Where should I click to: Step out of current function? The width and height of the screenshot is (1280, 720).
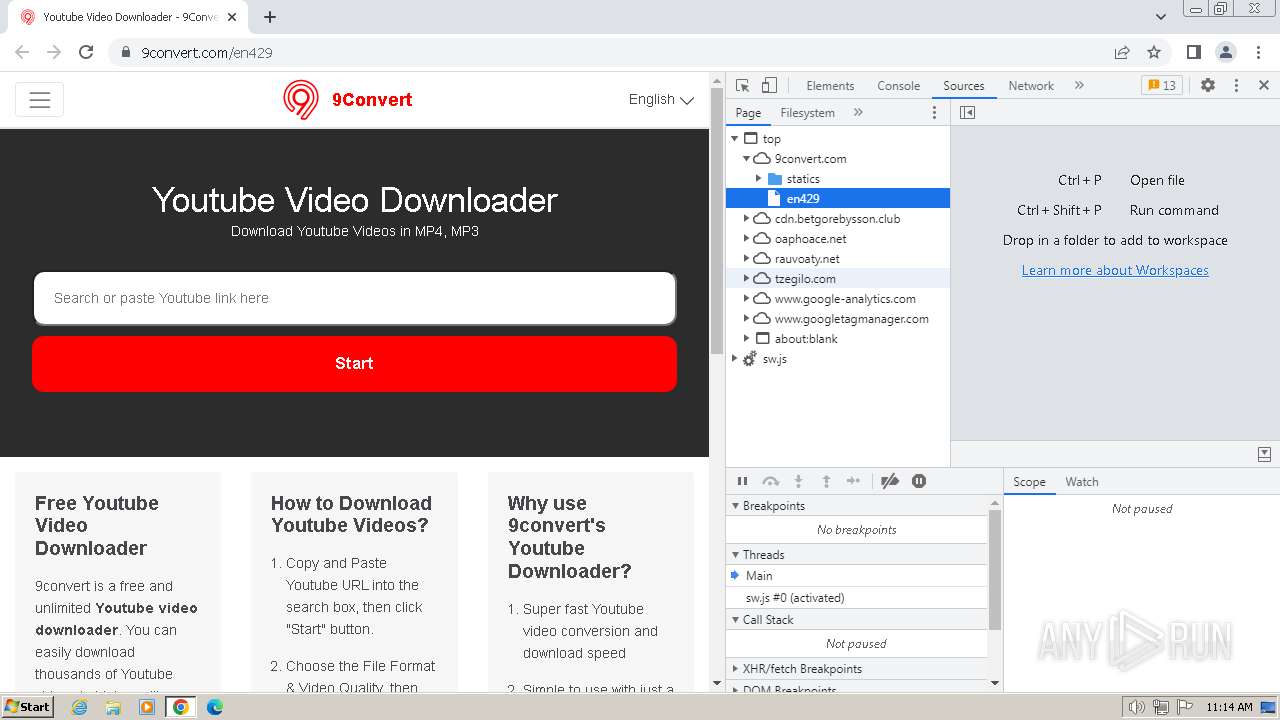[x=826, y=481]
